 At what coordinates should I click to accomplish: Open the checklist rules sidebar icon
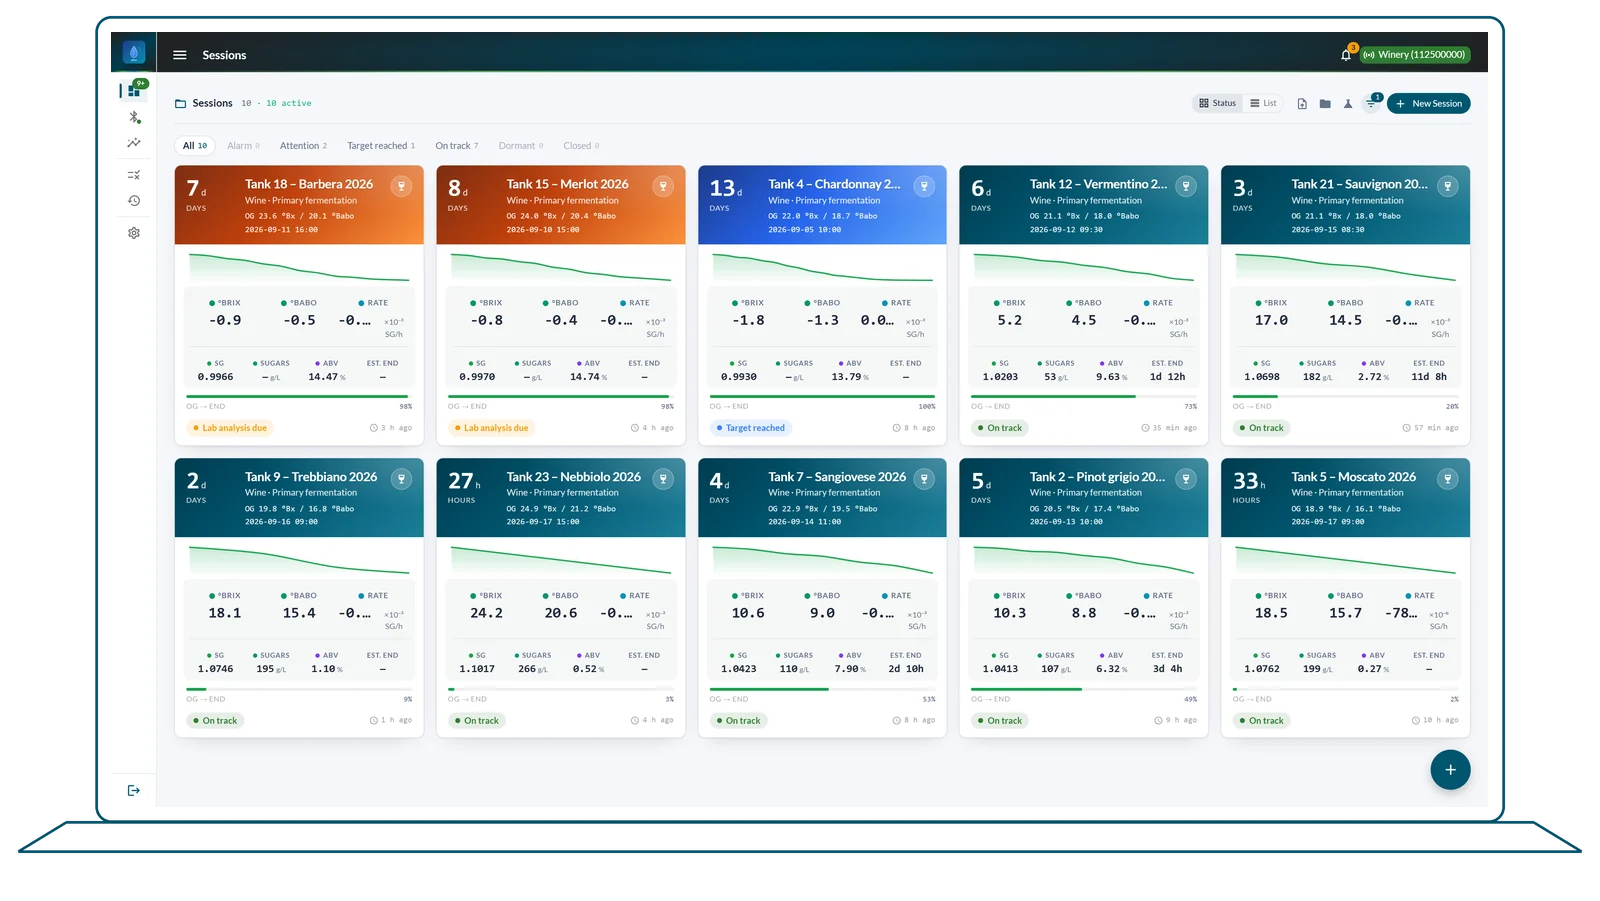pyautogui.click(x=134, y=175)
